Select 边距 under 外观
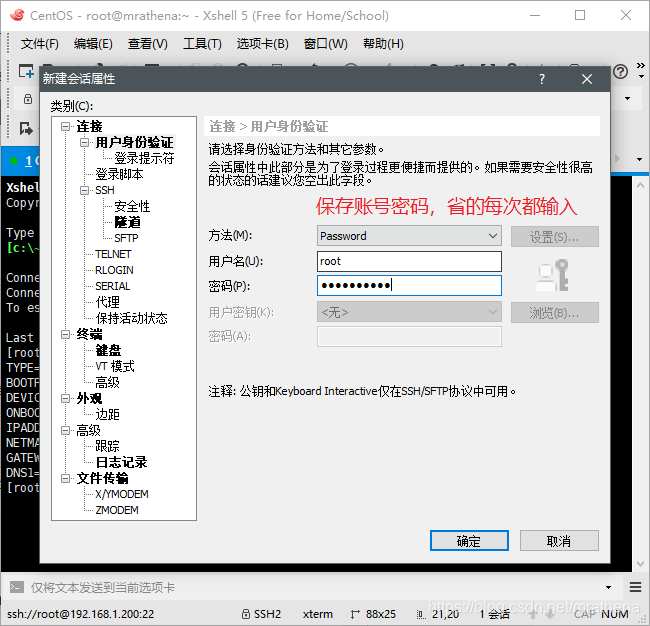Screen dimensions: 650x626 (107, 414)
